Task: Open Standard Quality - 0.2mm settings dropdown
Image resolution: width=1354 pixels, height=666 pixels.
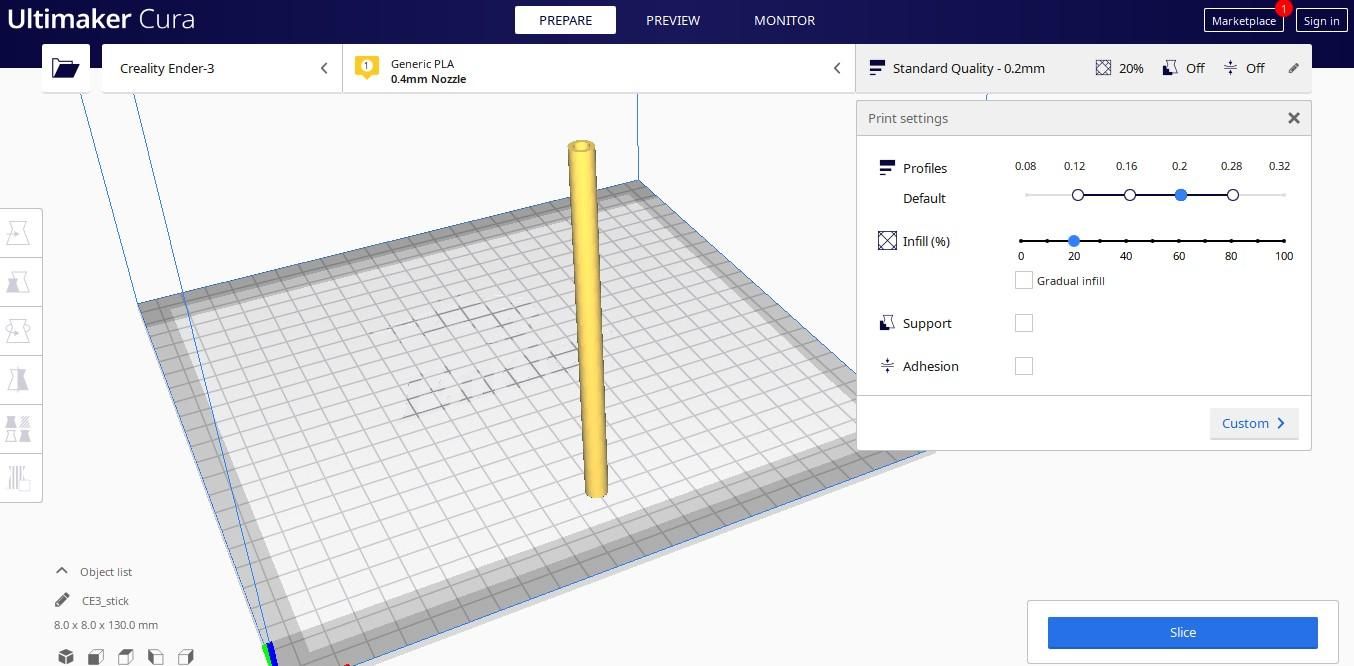Action: pyautogui.click(x=1083, y=68)
